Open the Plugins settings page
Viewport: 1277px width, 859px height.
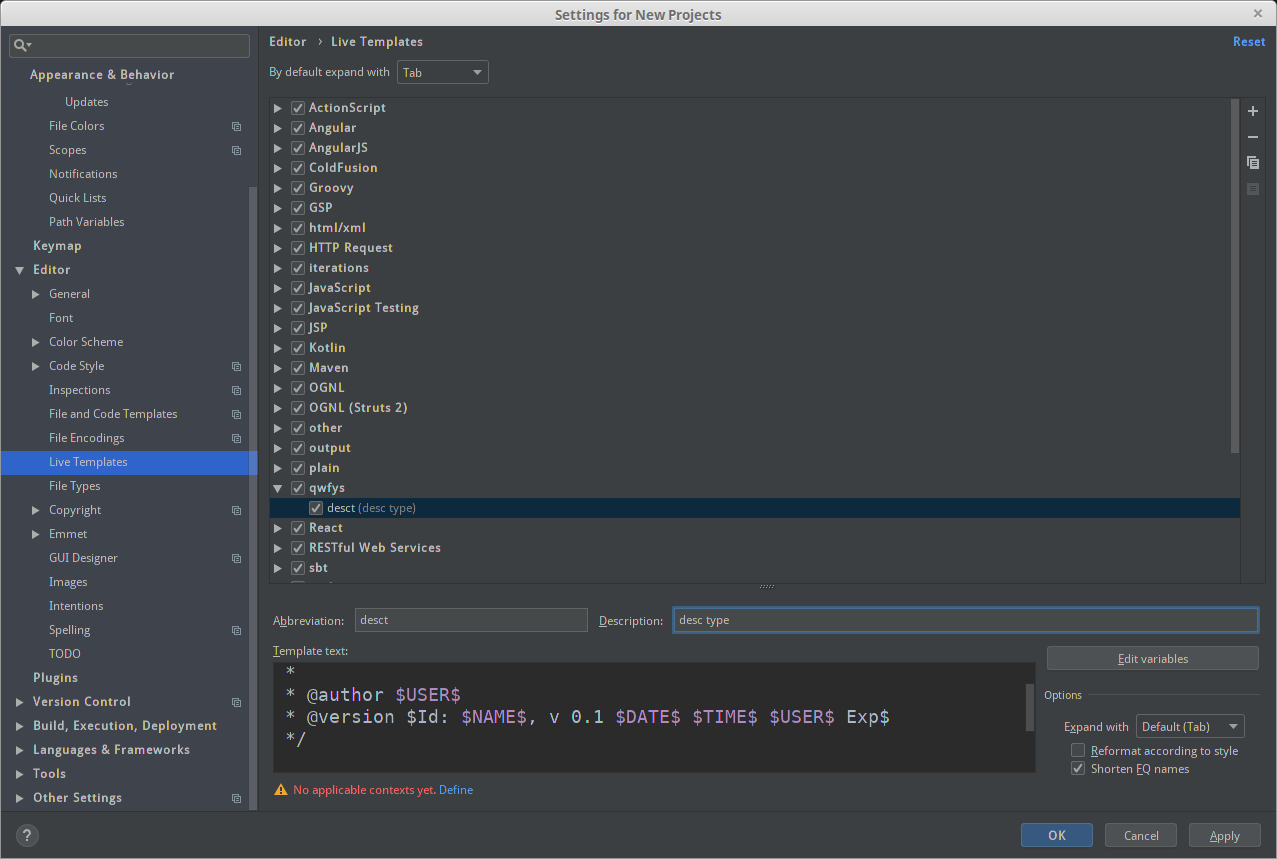click(x=55, y=678)
